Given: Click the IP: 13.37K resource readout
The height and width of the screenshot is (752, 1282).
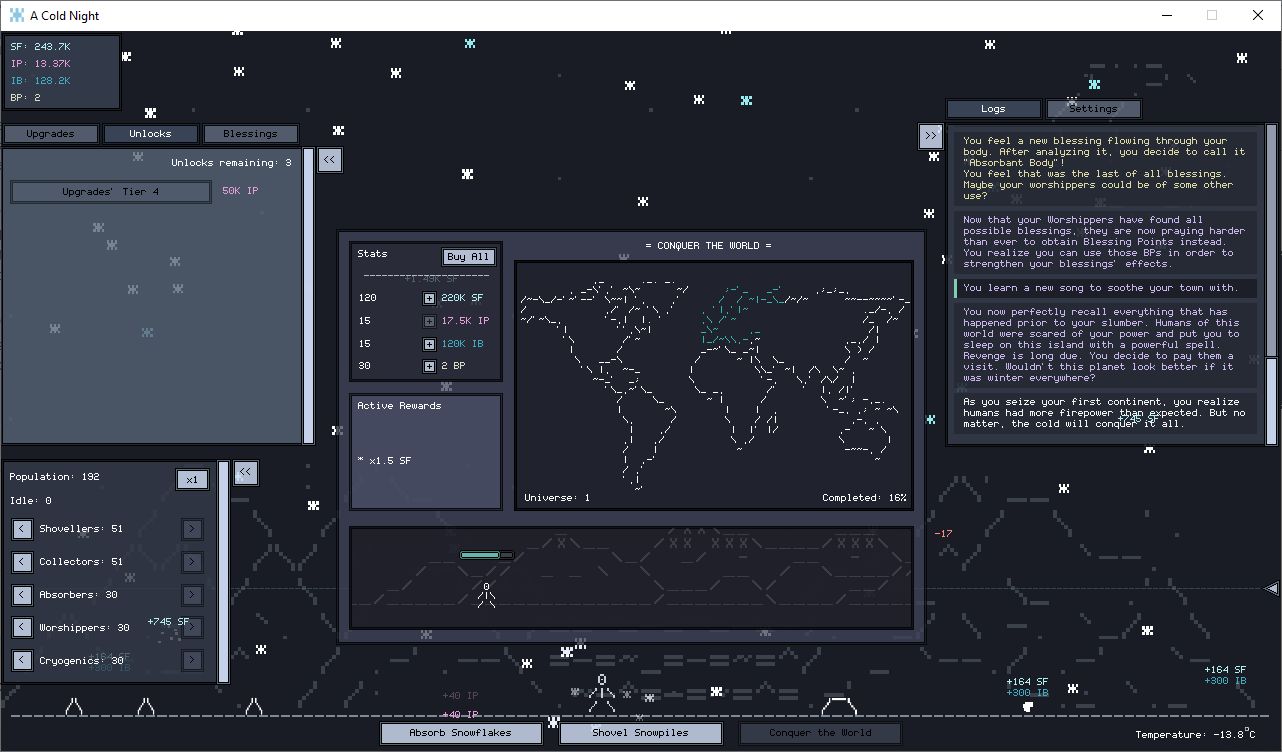Looking at the screenshot, I should click(40, 64).
